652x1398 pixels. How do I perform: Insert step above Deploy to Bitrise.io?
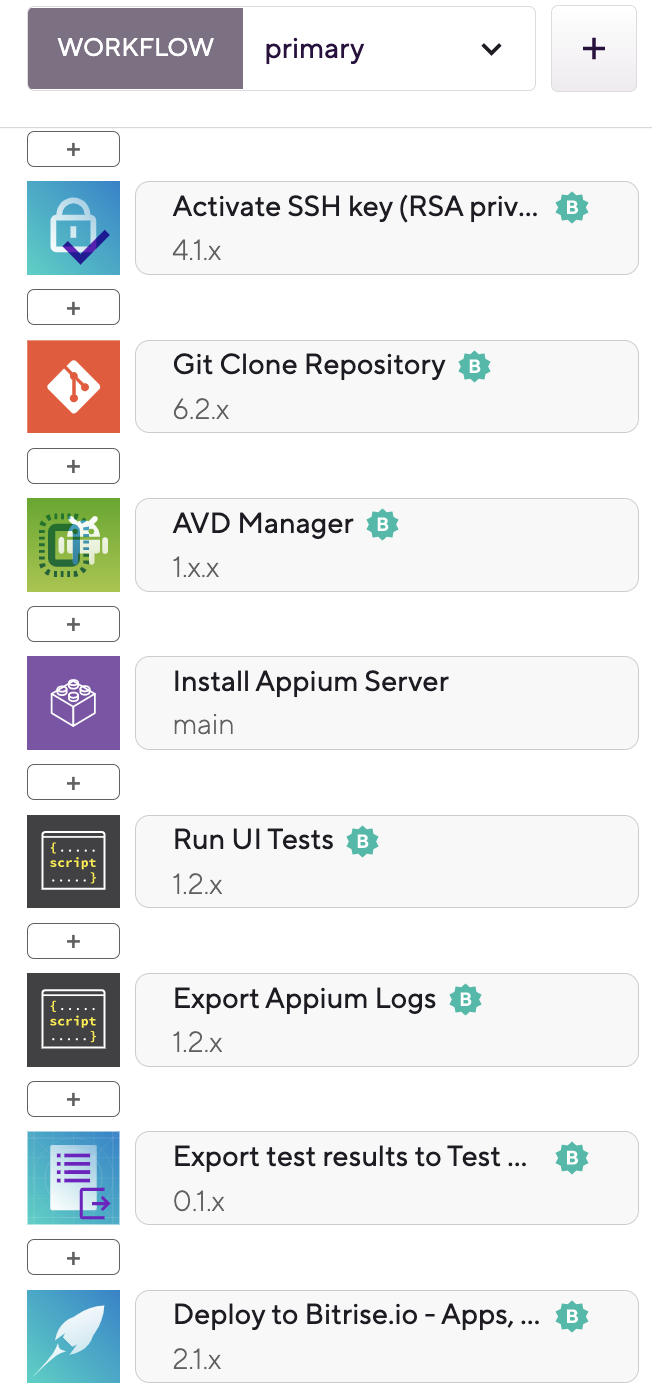click(x=73, y=1257)
